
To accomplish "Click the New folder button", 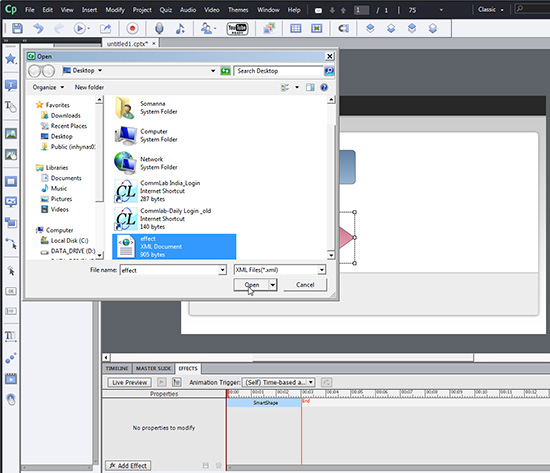I will point(89,87).
